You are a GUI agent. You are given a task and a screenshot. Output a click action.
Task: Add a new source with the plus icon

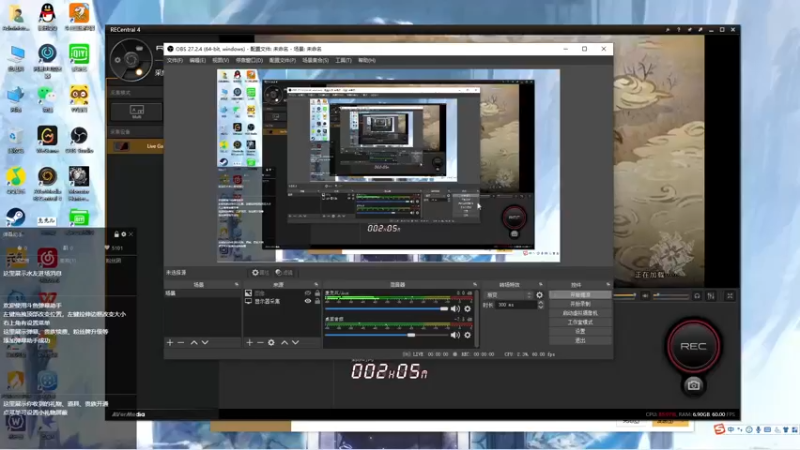(x=249, y=342)
